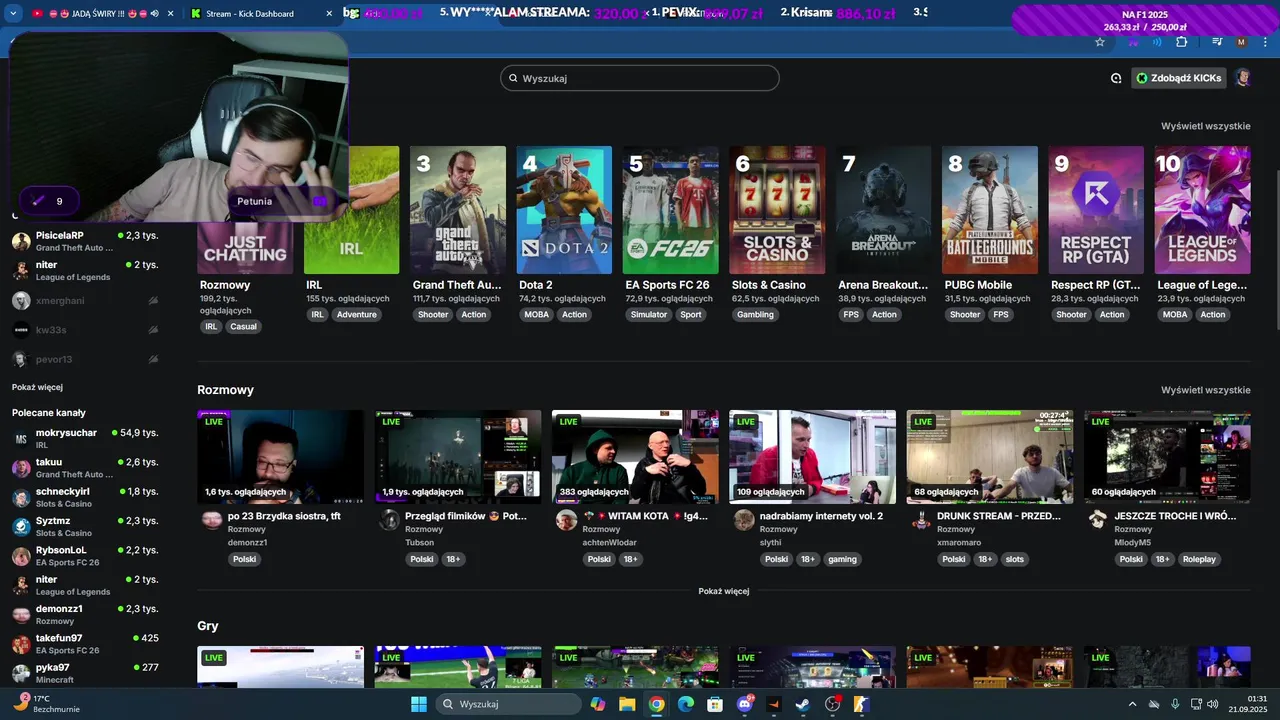The height and width of the screenshot is (720, 1280).
Task: Open RybsonLoL recommended channel
Action: [x=85, y=555]
